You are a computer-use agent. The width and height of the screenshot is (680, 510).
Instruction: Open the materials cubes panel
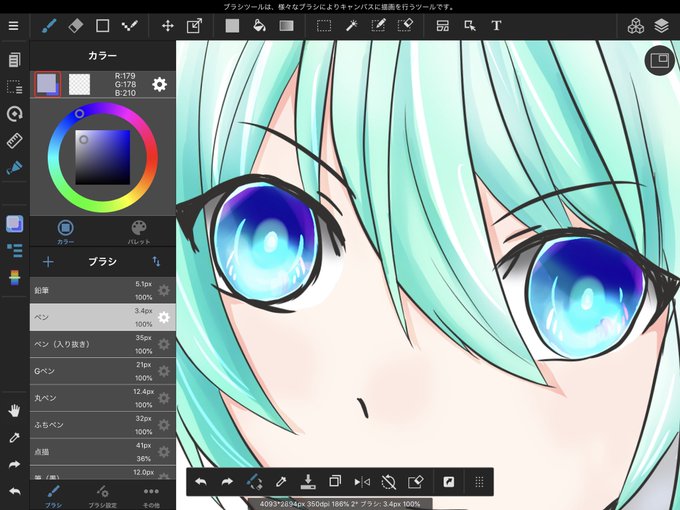(x=635, y=26)
